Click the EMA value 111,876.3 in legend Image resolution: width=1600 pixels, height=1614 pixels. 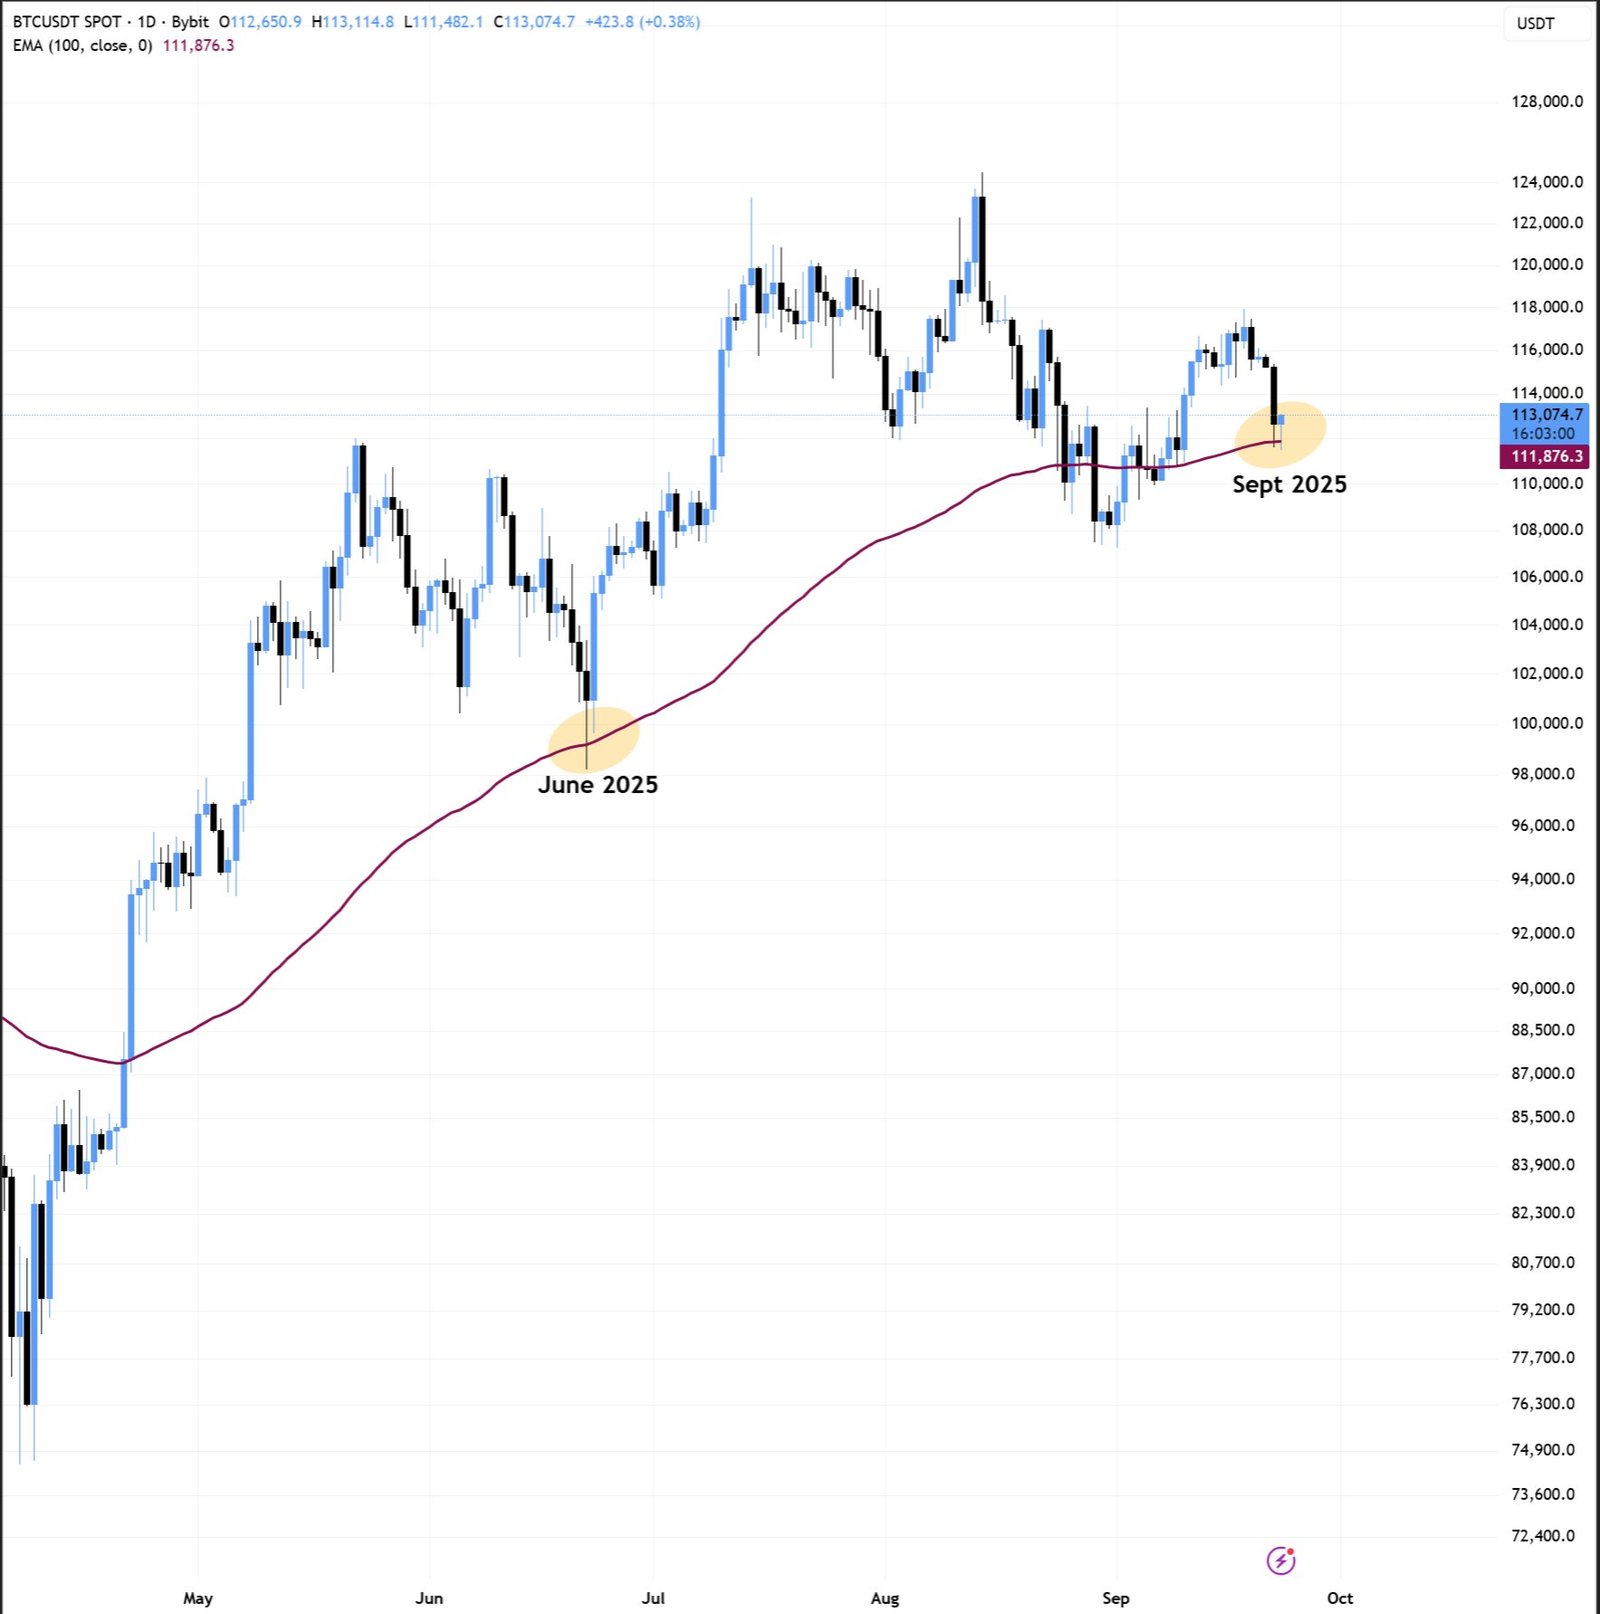[199, 46]
